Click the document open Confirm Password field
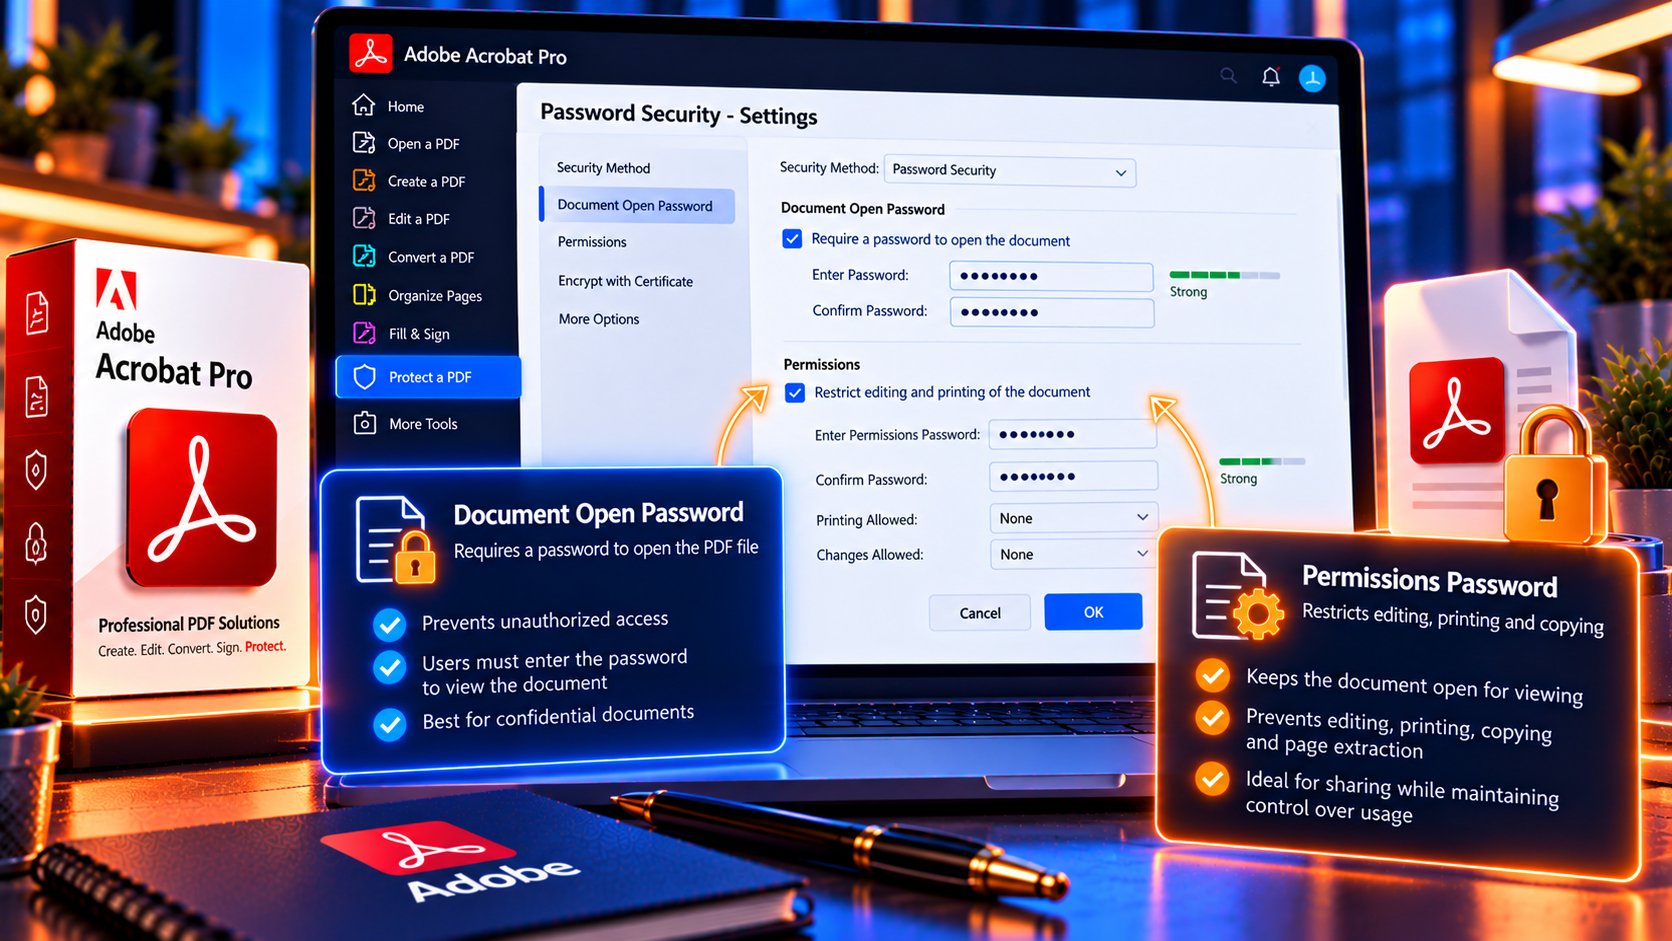 (1052, 312)
